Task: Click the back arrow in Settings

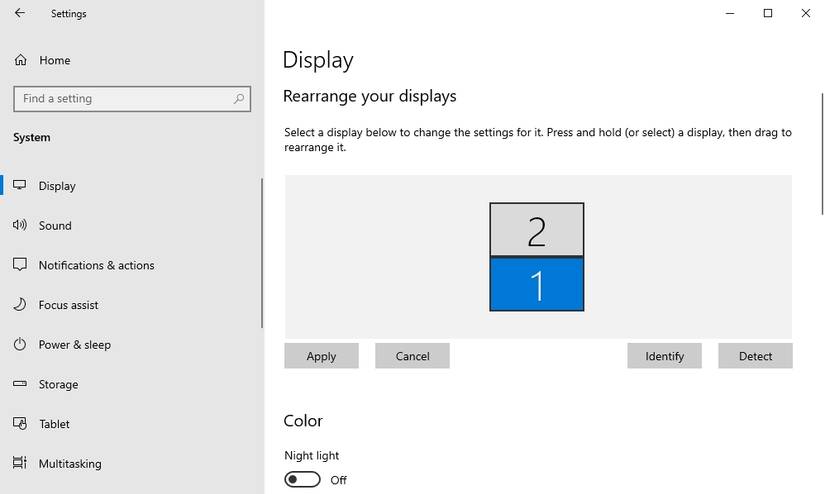Action: pos(20,14)
